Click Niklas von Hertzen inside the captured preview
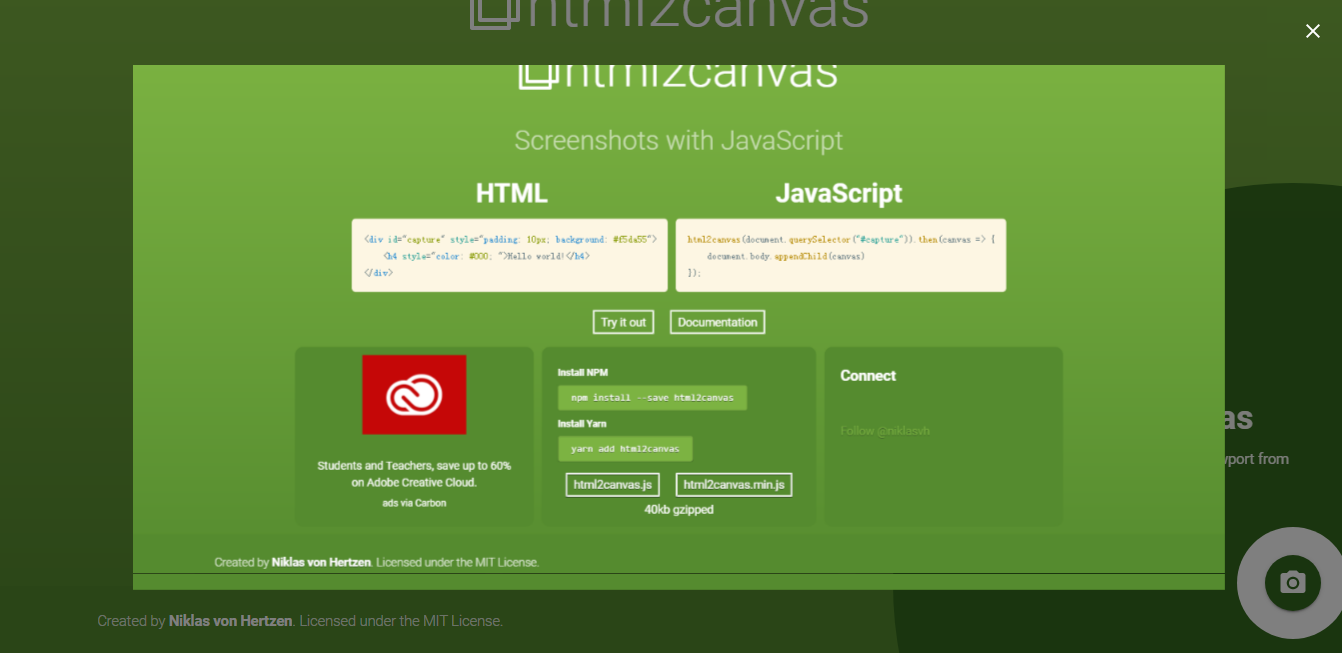Viewport: 1342px width, 653px height. point(321,562)
